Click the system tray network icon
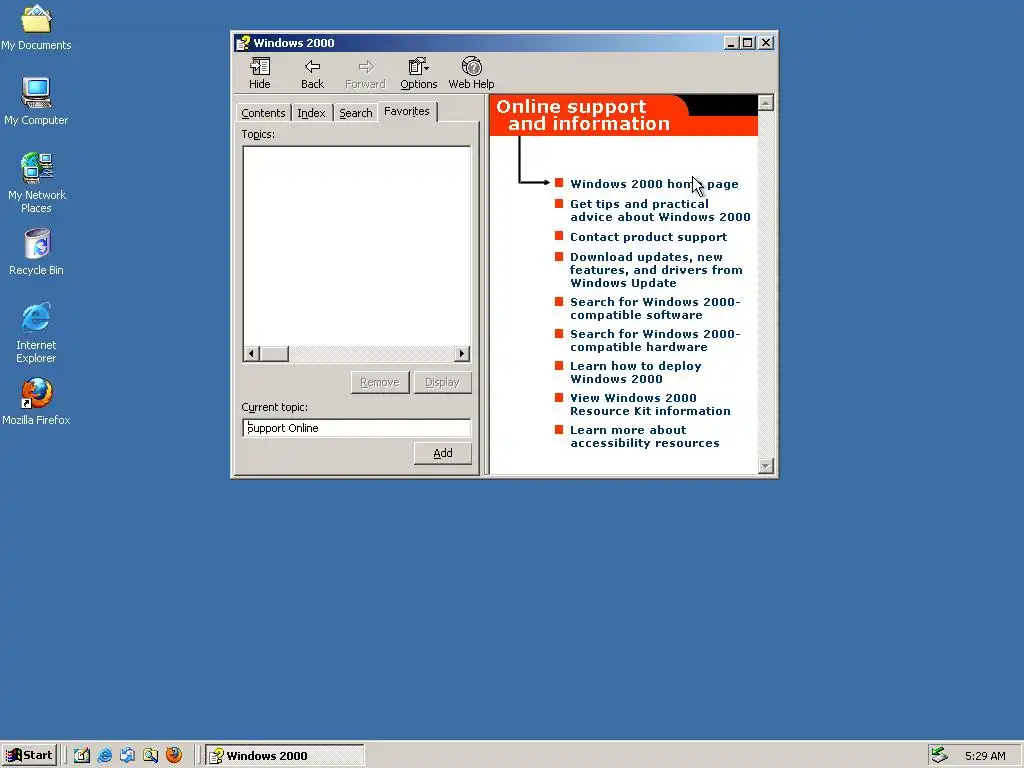This screenshot has height=768, width=1024. tap(939, 756)
